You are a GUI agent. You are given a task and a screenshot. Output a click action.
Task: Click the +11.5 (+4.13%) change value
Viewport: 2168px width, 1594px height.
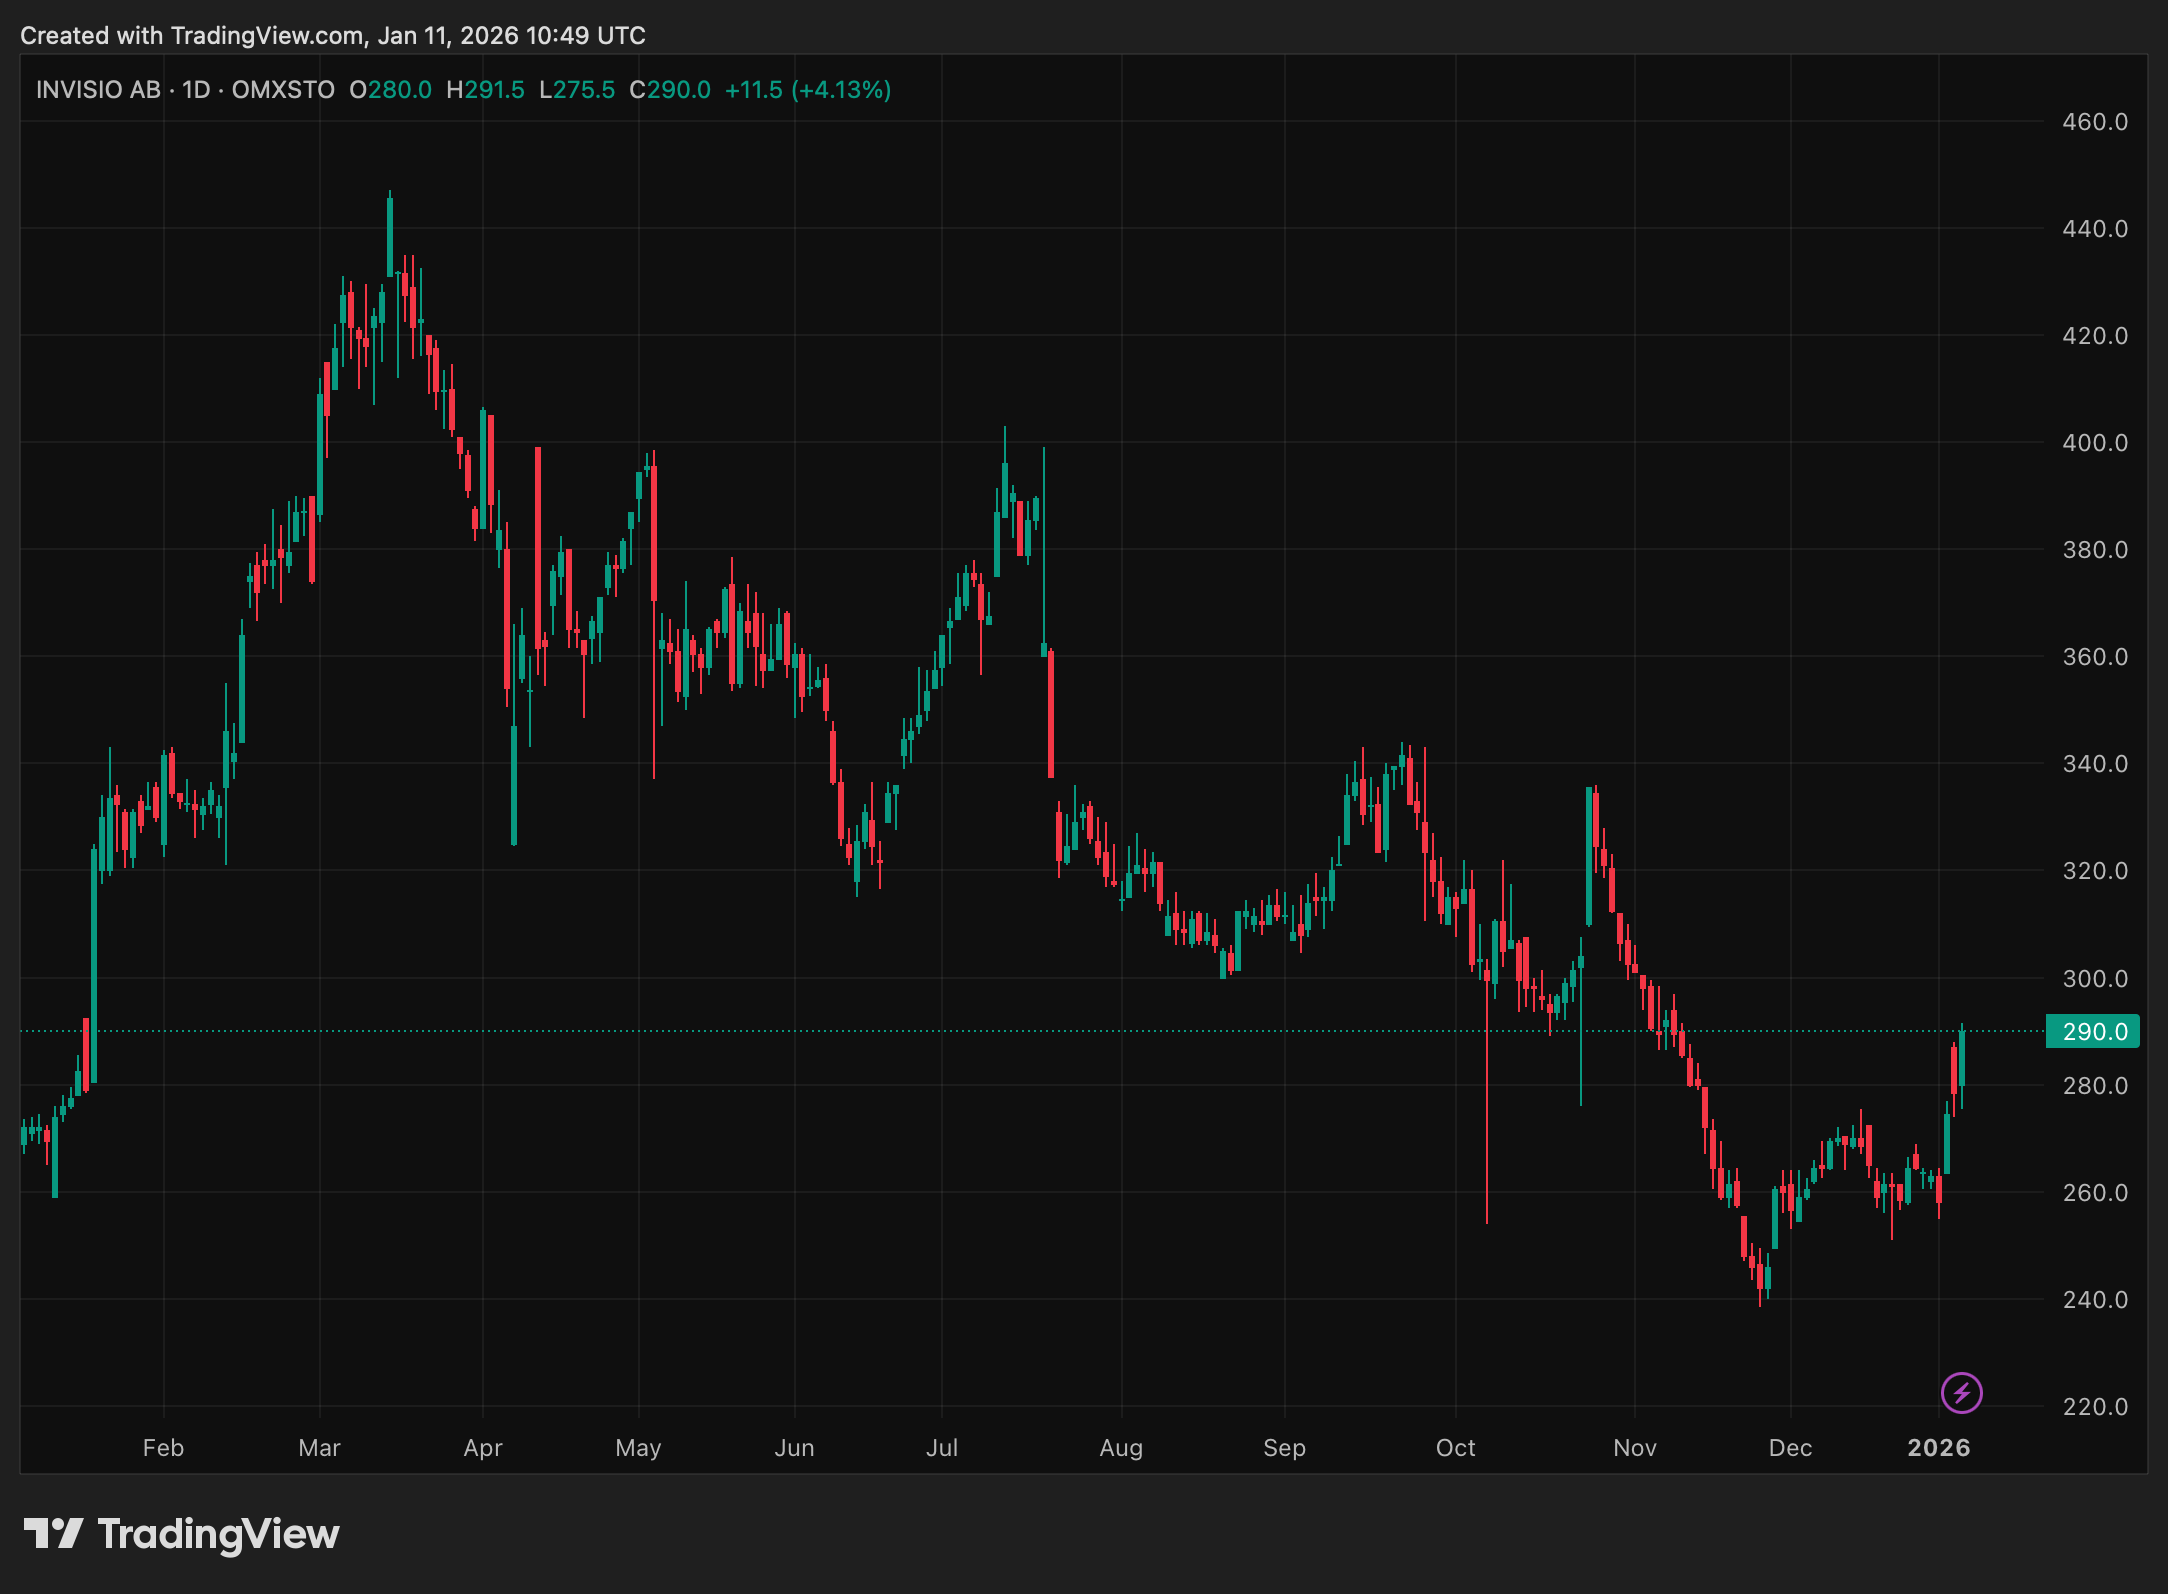[x=807, y=90]
